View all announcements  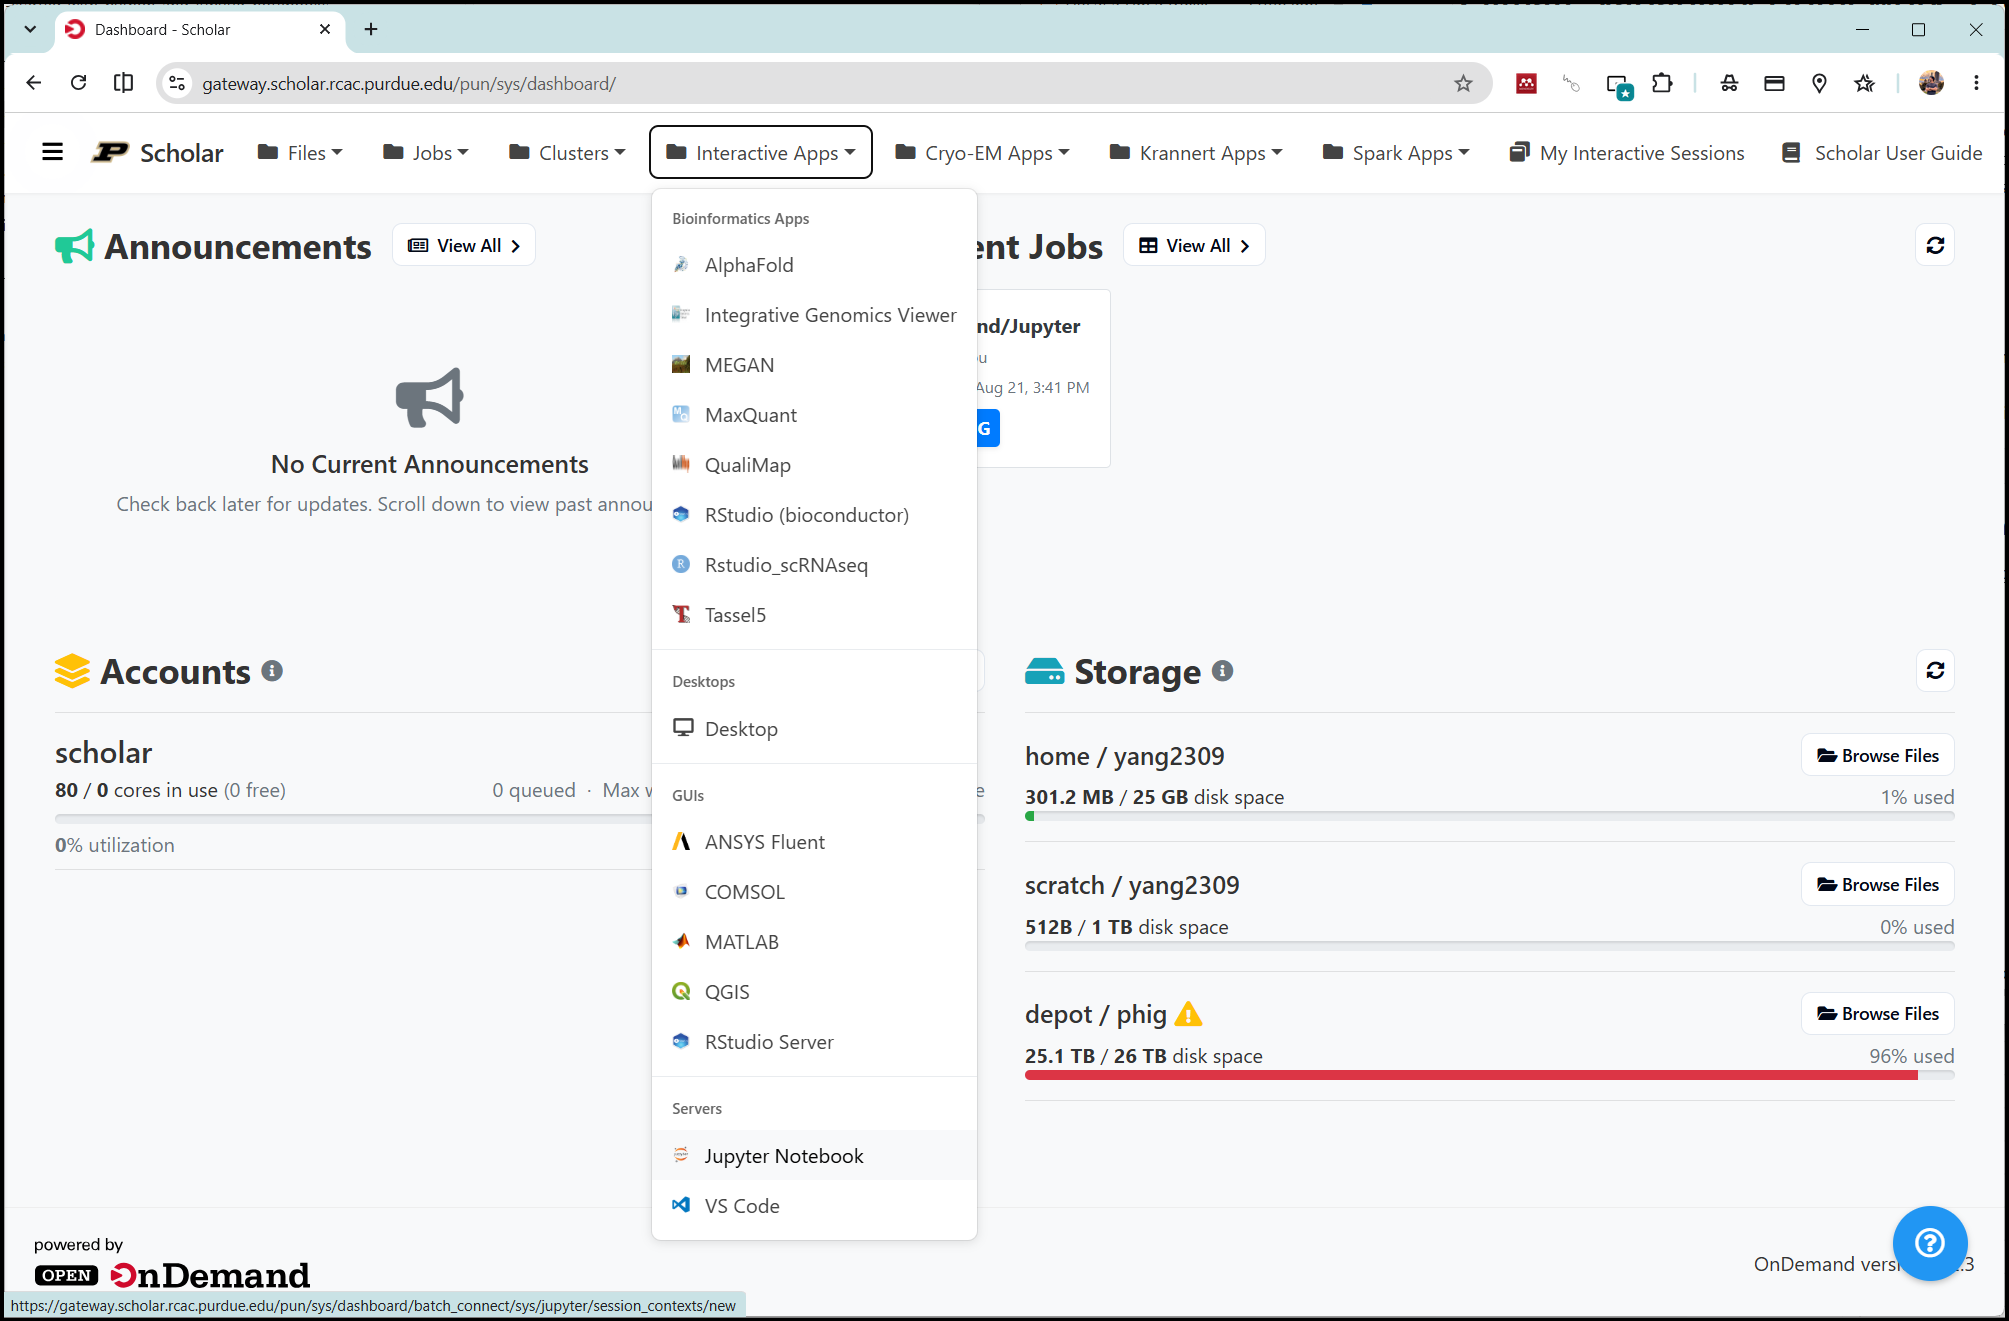pos(464,246)
